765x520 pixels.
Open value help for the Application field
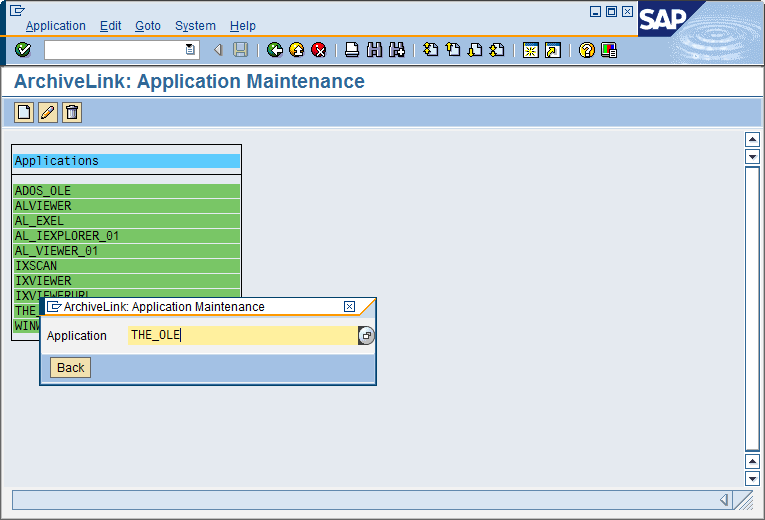coord(367,336)
